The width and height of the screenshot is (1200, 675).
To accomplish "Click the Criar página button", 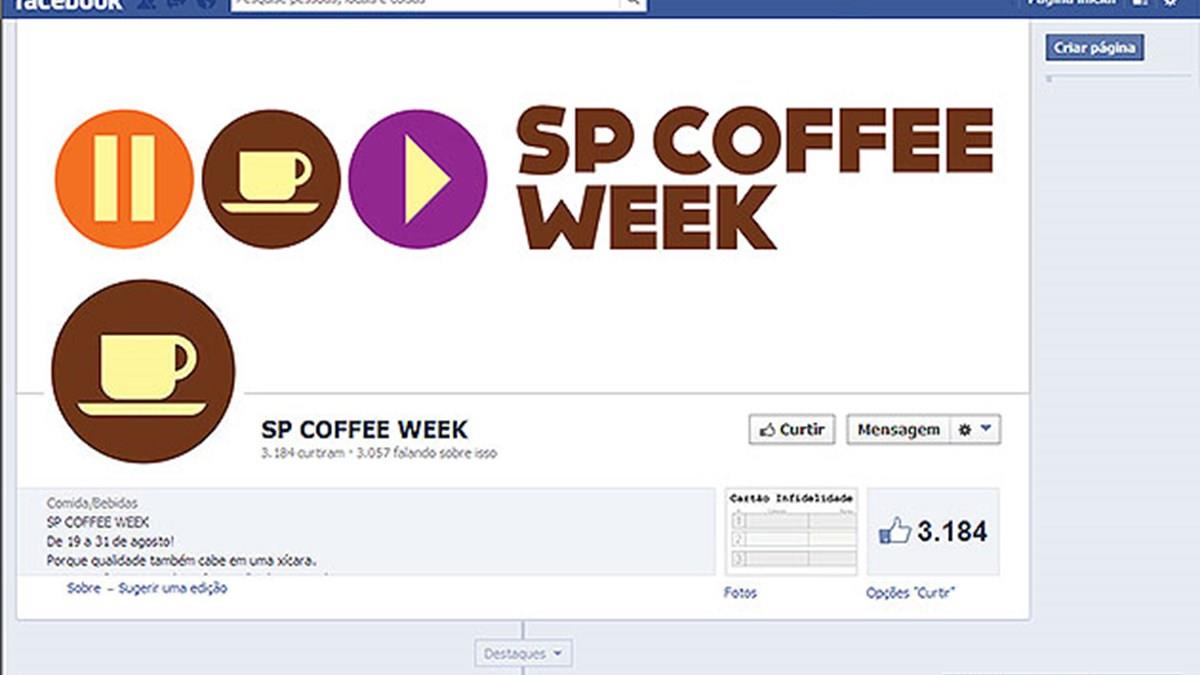I will point(1095,48).
